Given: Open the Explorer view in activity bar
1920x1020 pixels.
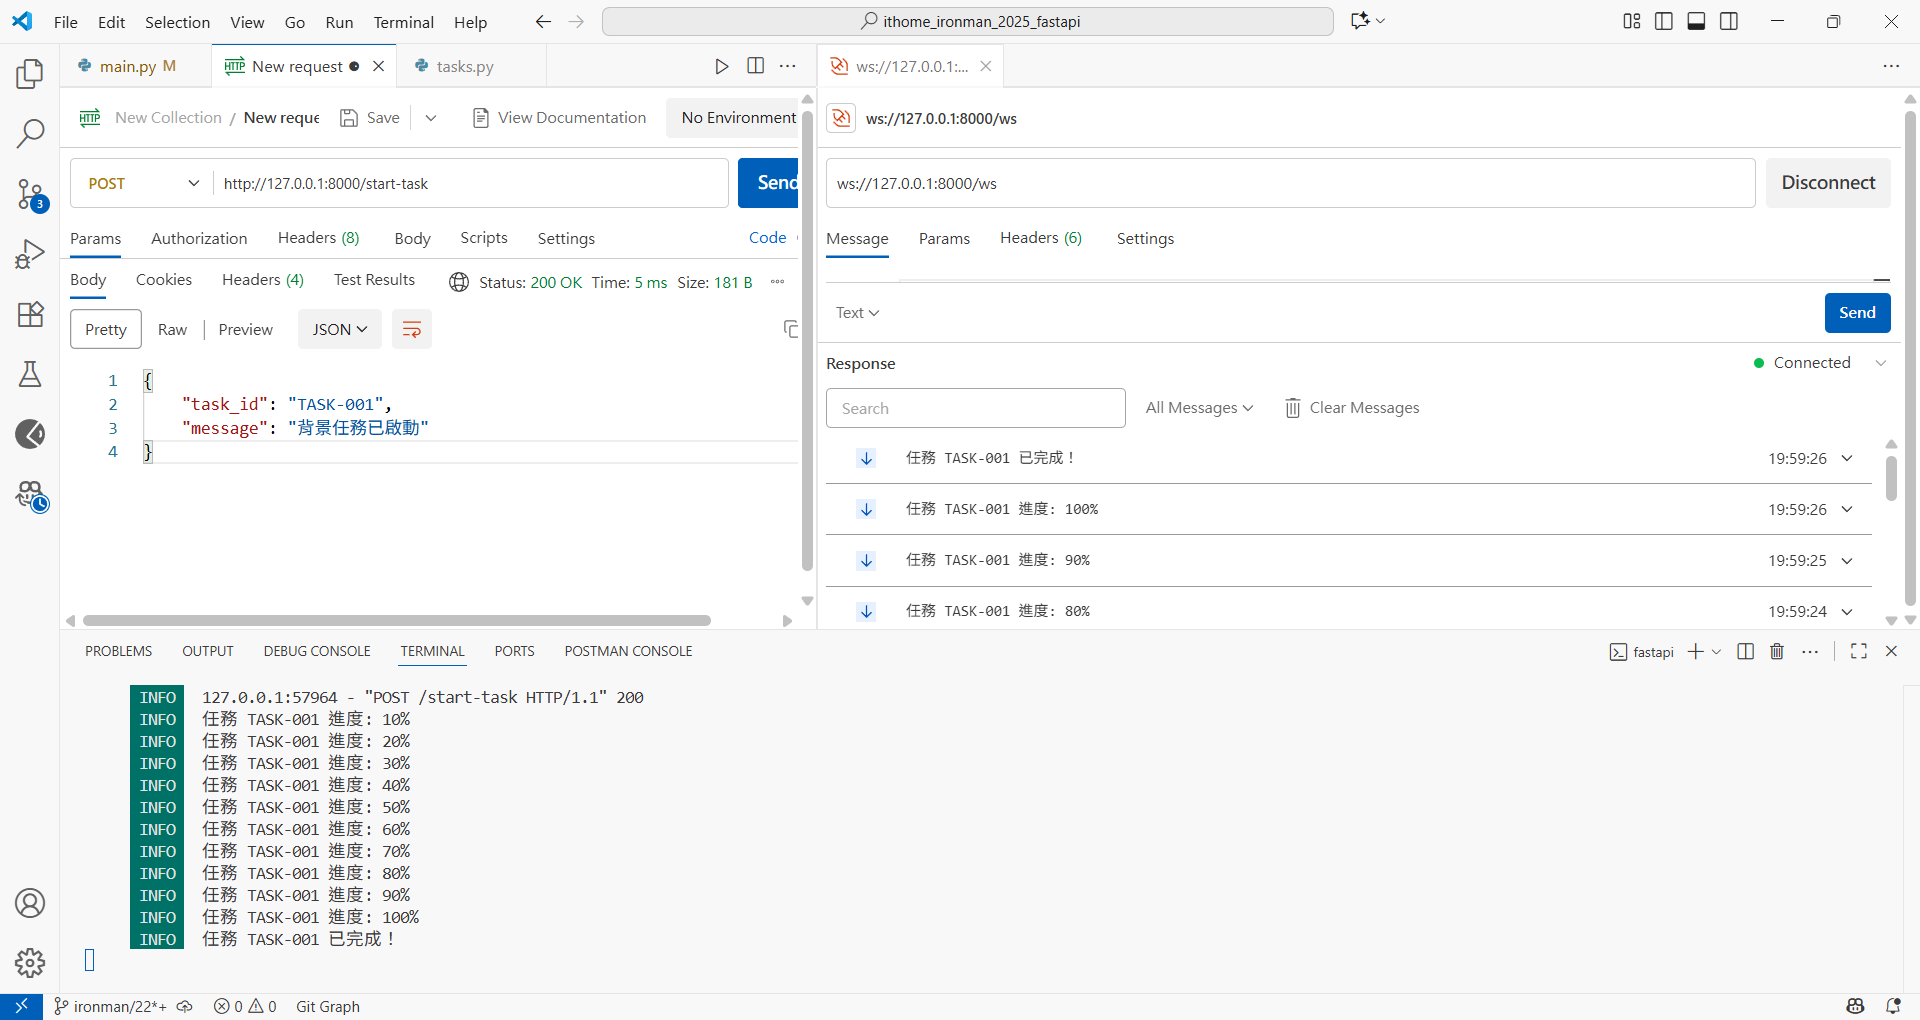Looking at the screenshot, I should (x=30, y=74).
